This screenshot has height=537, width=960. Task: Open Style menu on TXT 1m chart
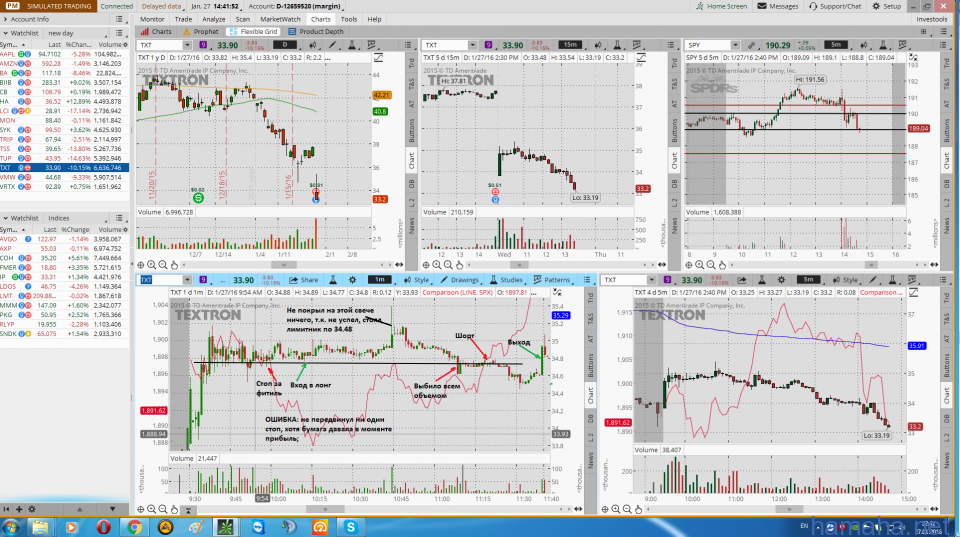point(416,280)
